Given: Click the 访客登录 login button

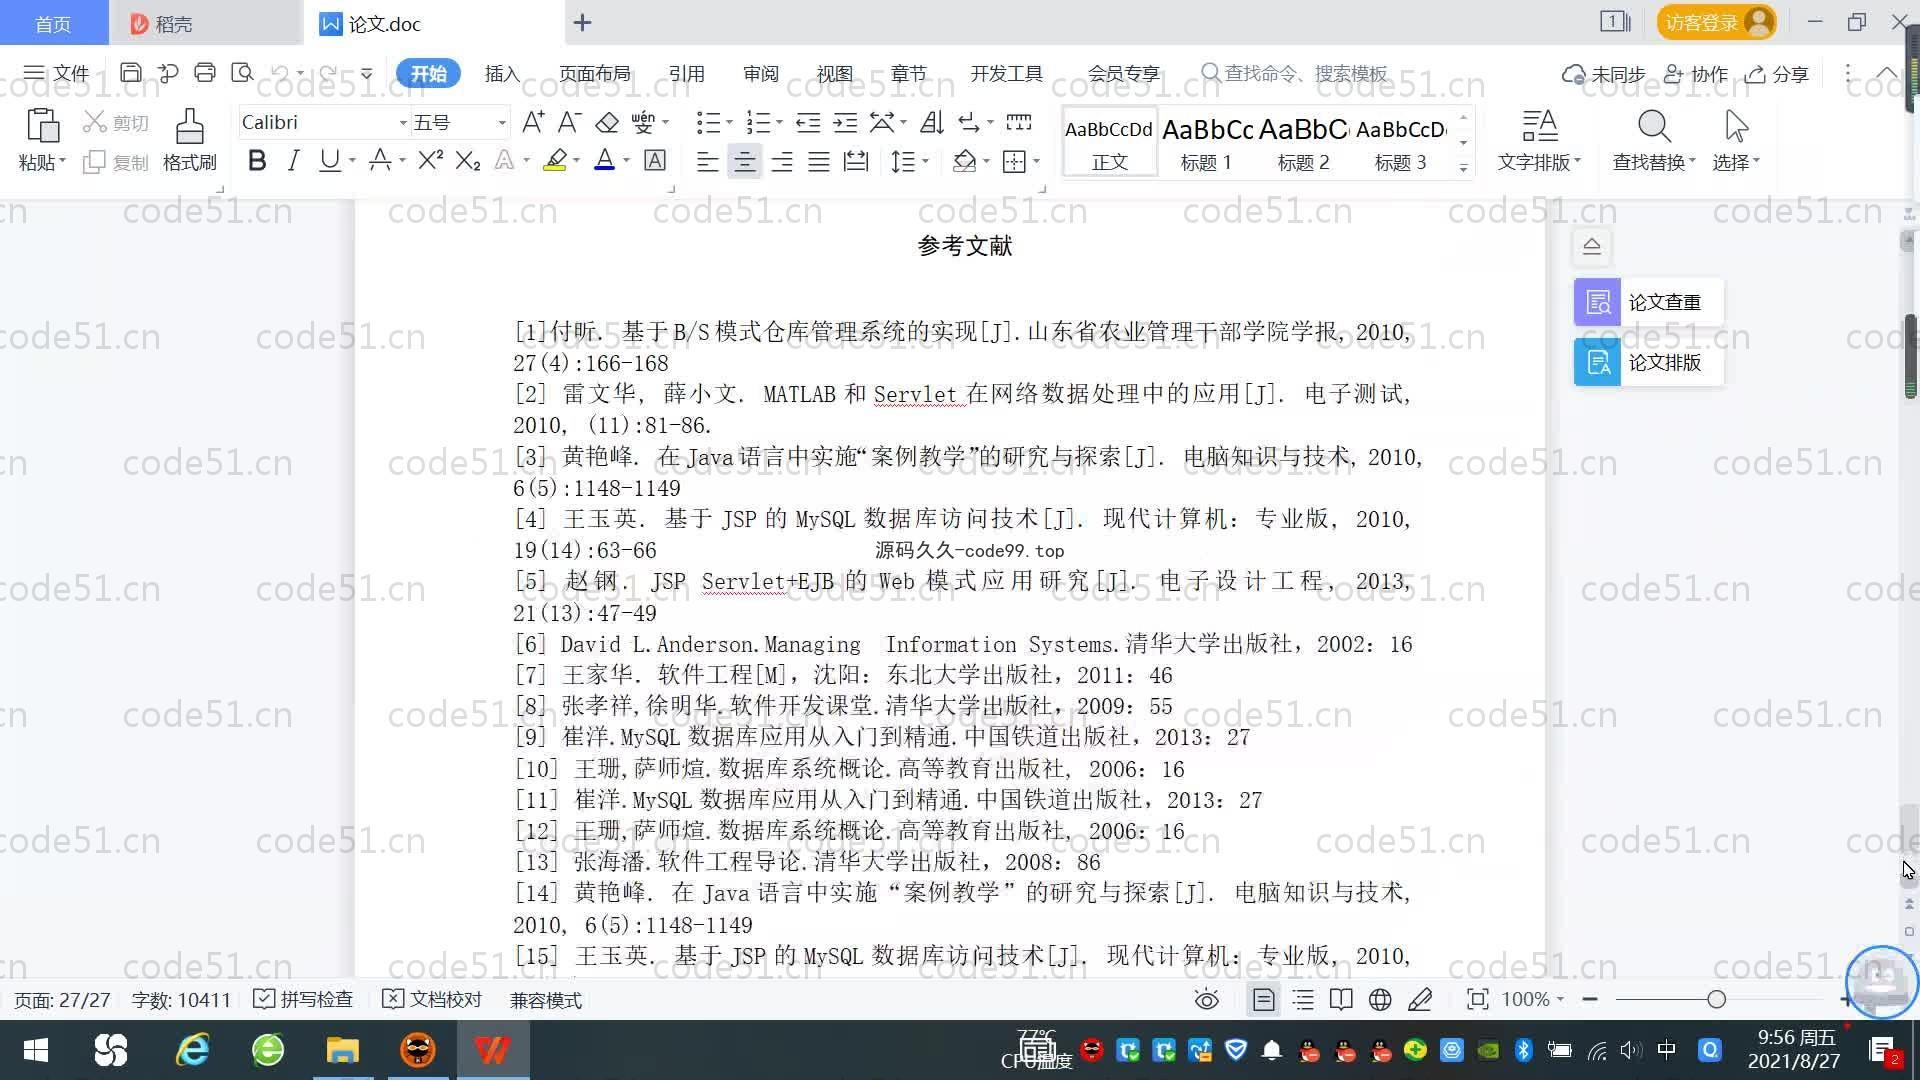Looking at the screenshot, I should point(1716,22).
